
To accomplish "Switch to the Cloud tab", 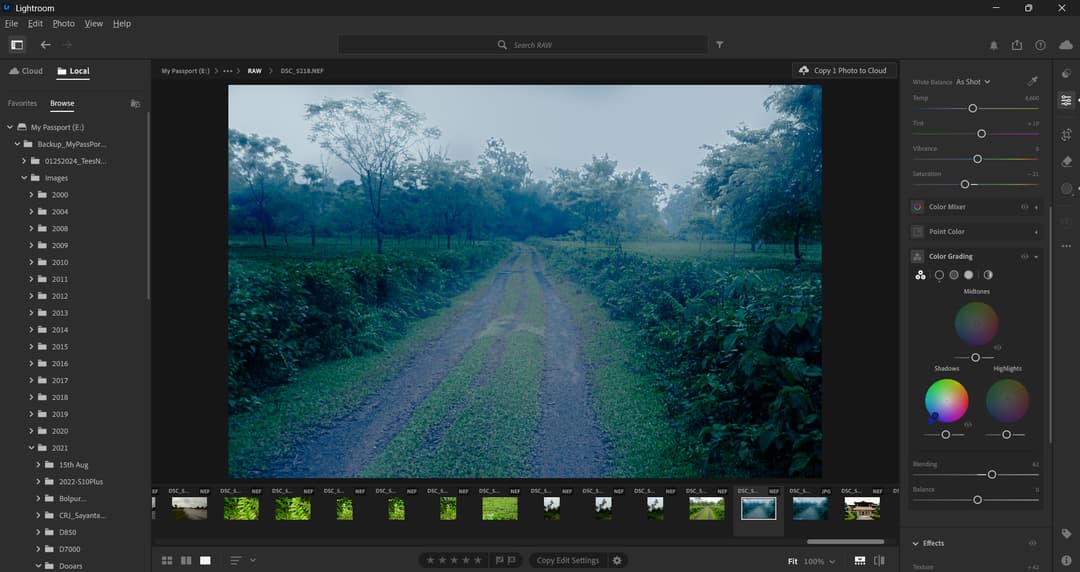I will click(x=25, y=71).
